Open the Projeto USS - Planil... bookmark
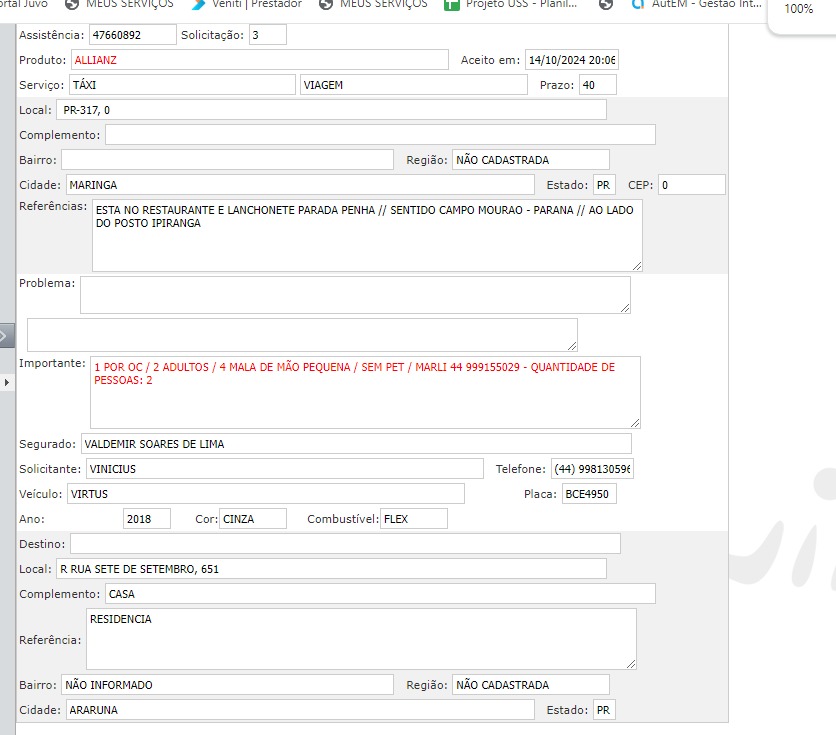The image size is (836, 735). [x=510, y=4]
